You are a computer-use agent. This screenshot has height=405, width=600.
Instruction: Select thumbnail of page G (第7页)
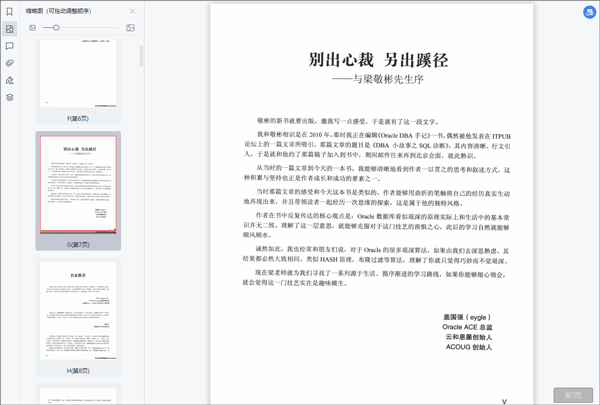tap(78, 184)
